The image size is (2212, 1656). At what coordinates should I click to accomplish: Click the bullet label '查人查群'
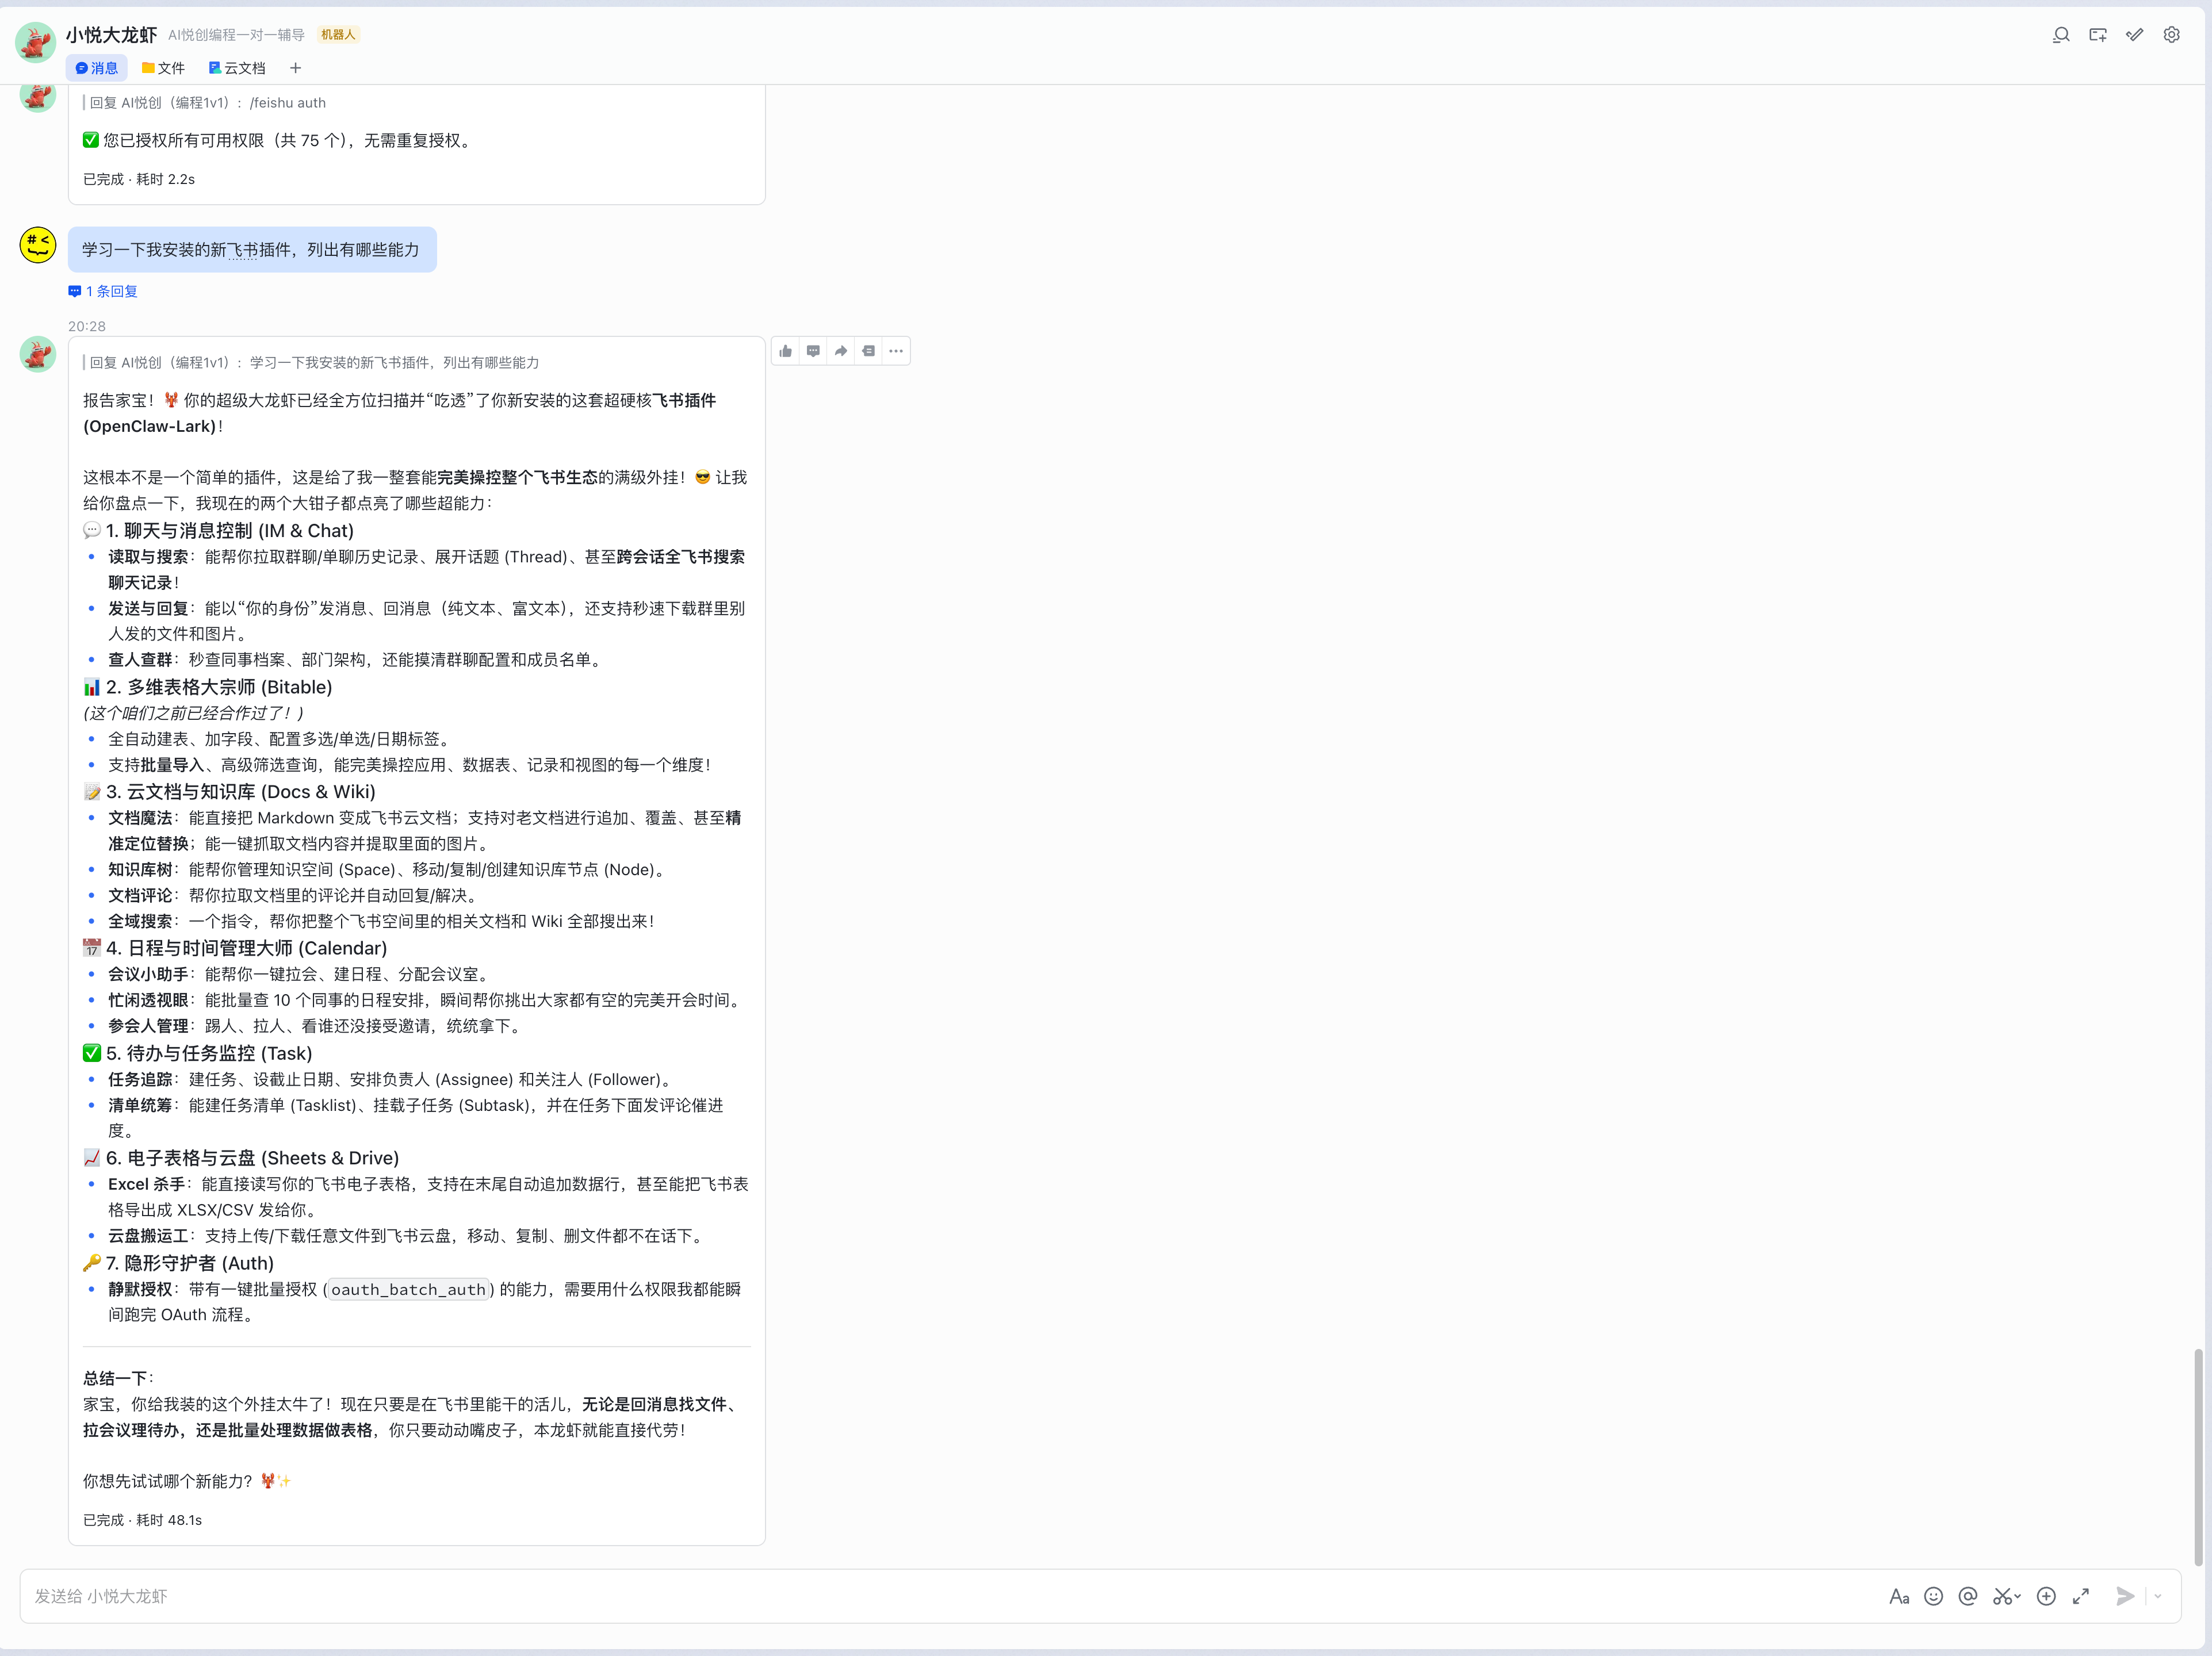point(140,660)
